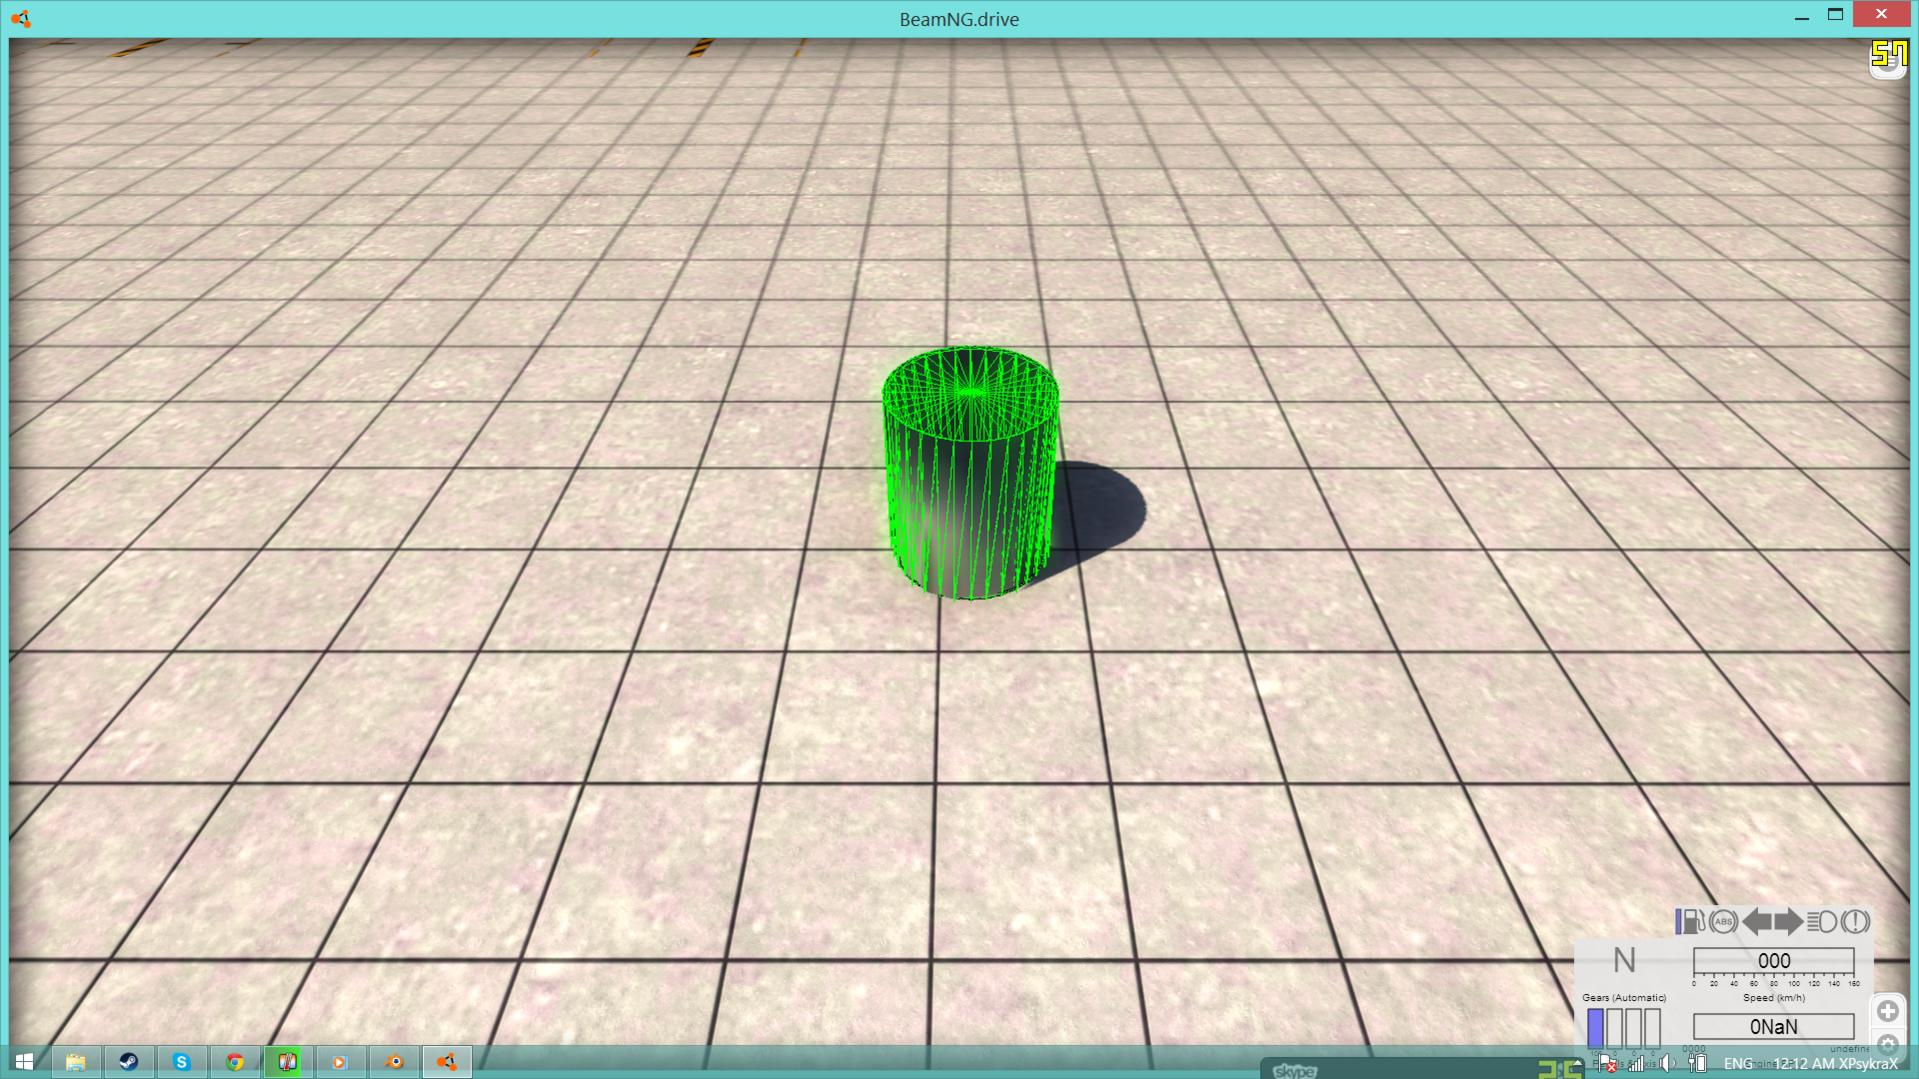This screenshot has width=1919, height=1079.
Task: Click the parking brake warning indicator
Action: point(1855,921)
